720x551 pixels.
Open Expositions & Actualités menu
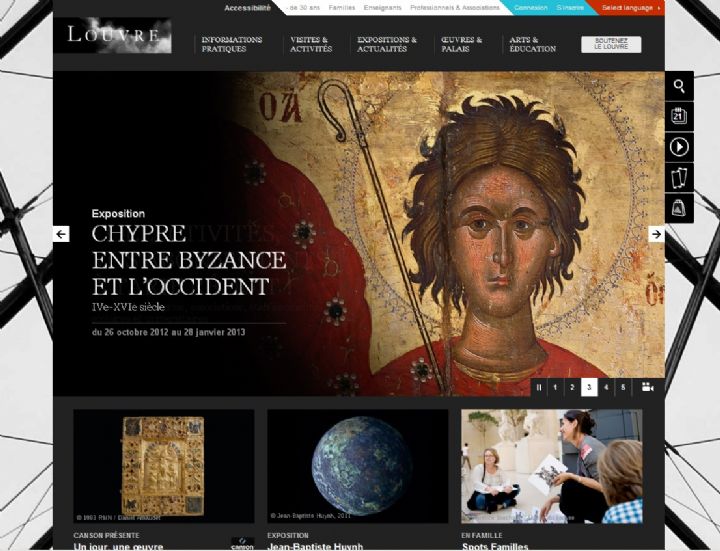[x=387, y=44]
